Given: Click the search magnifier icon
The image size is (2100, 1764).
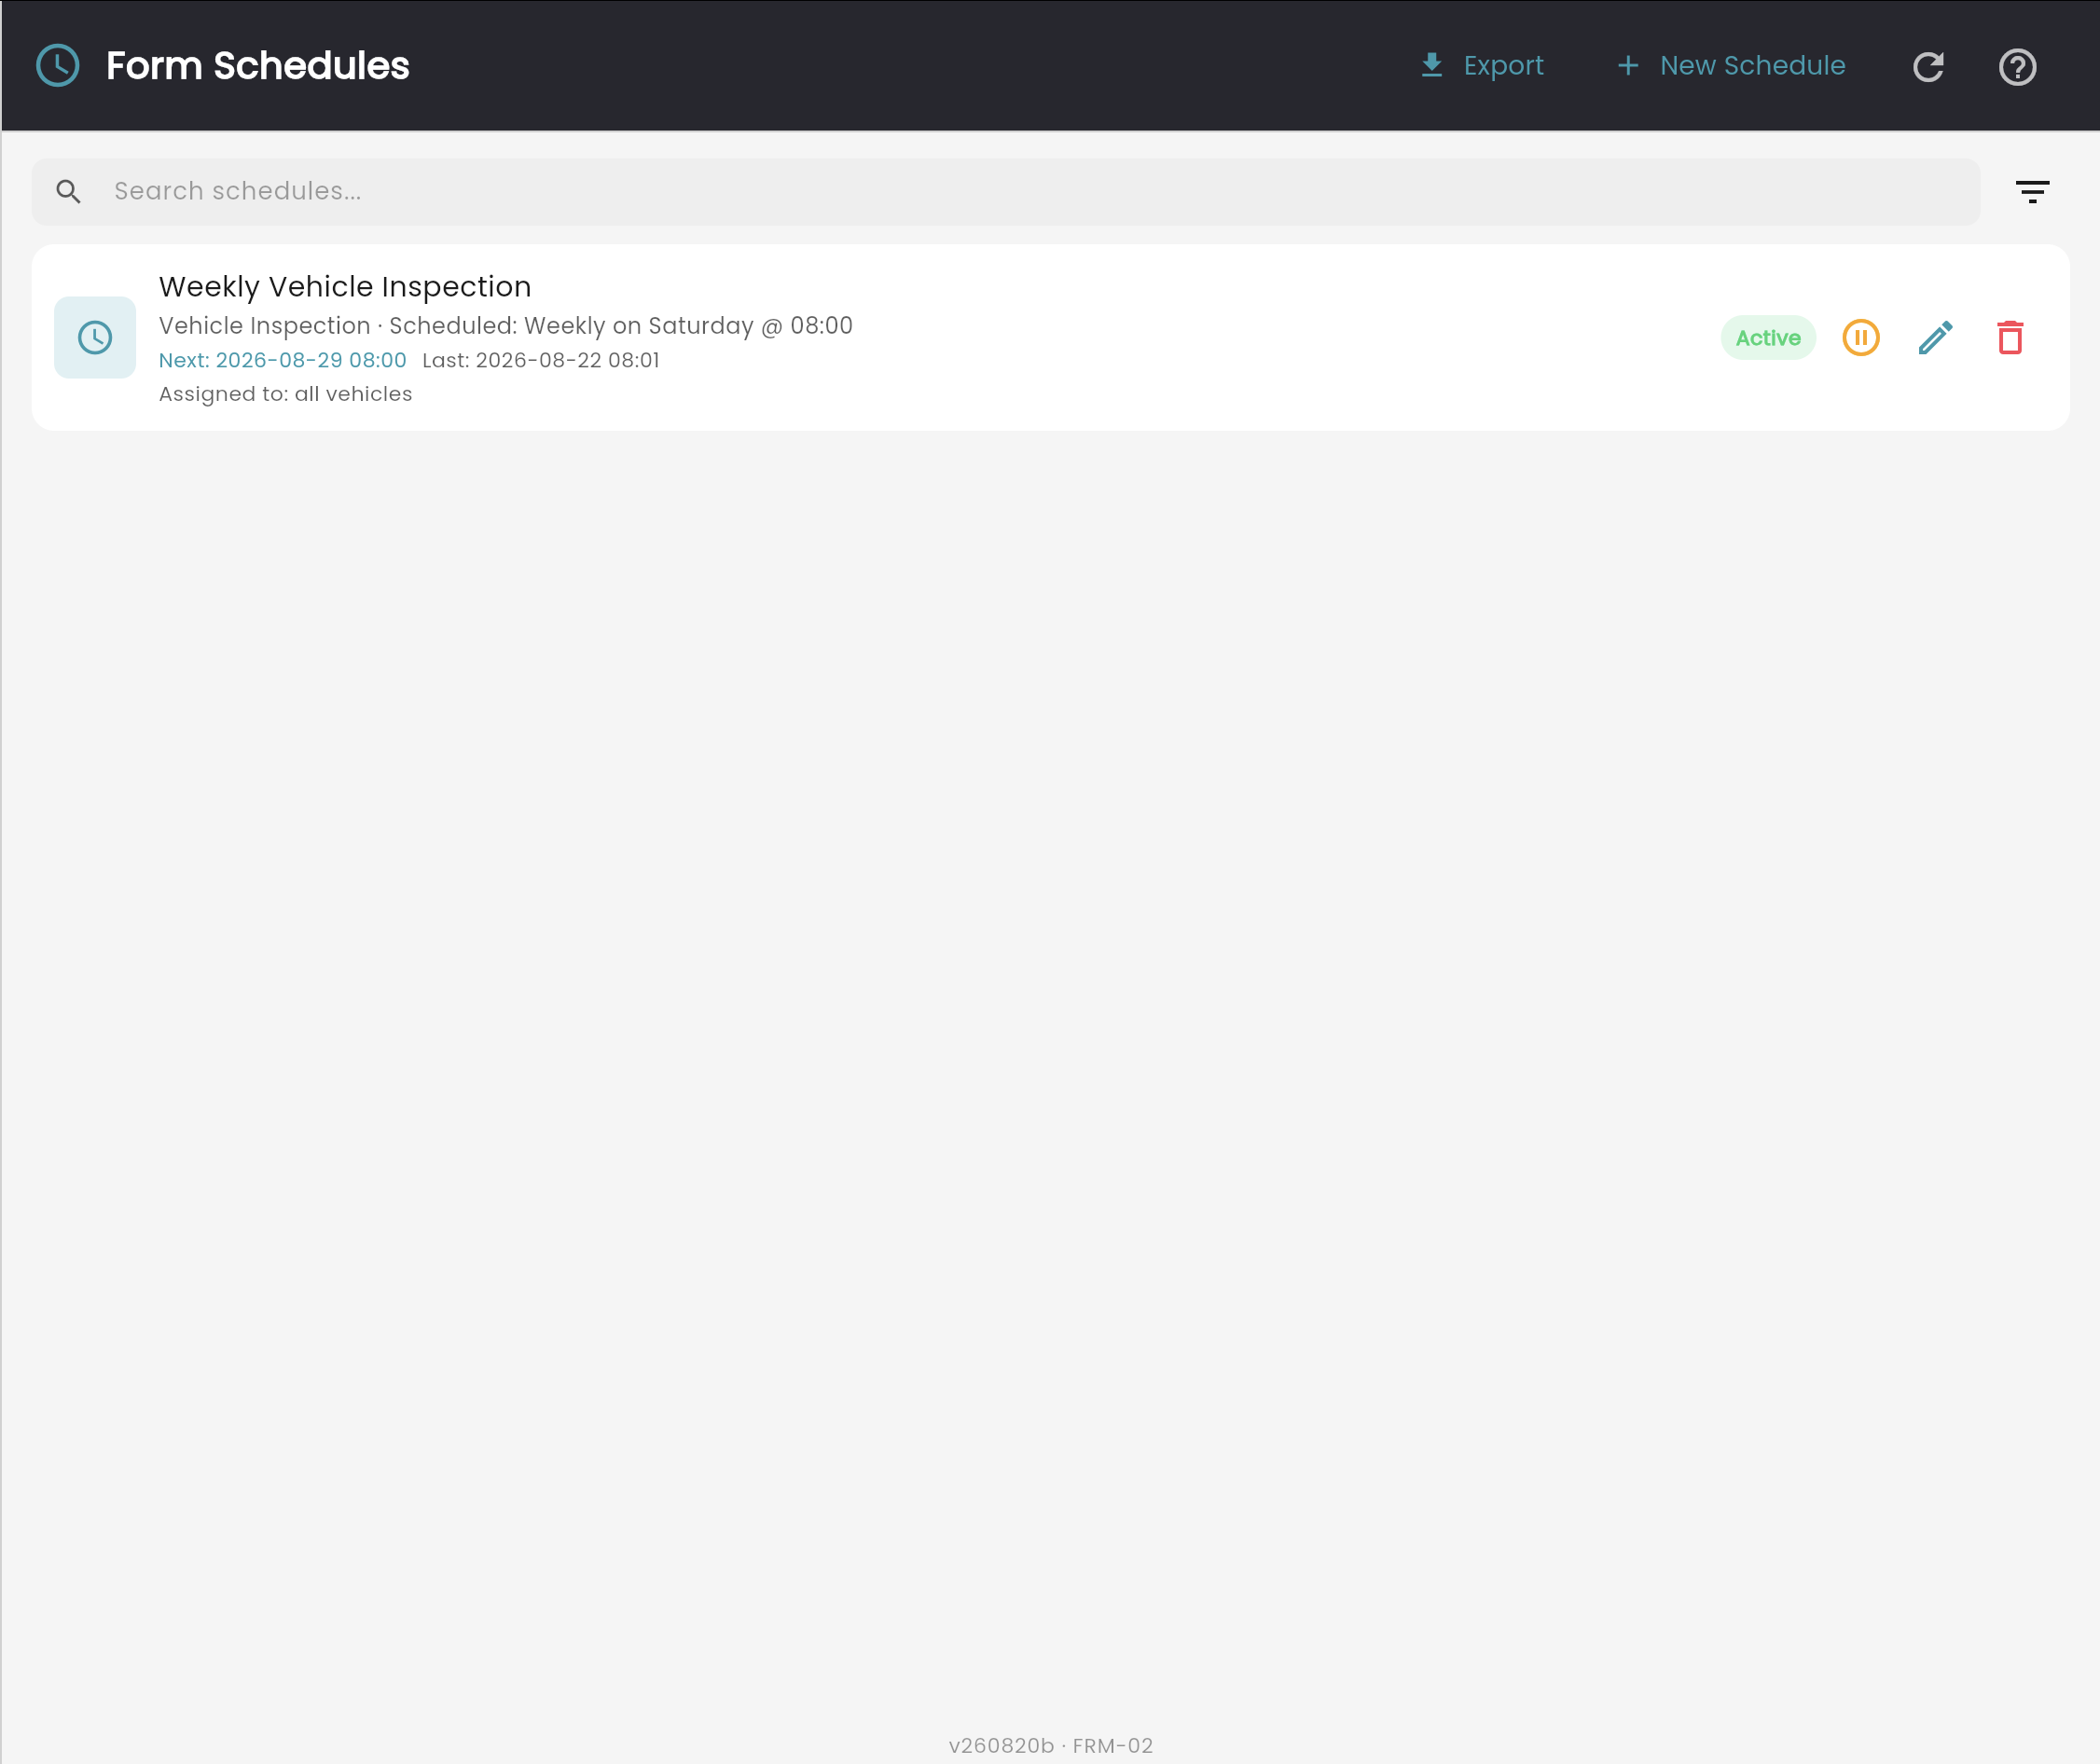Looking at the screenshot, I should 68,191.
